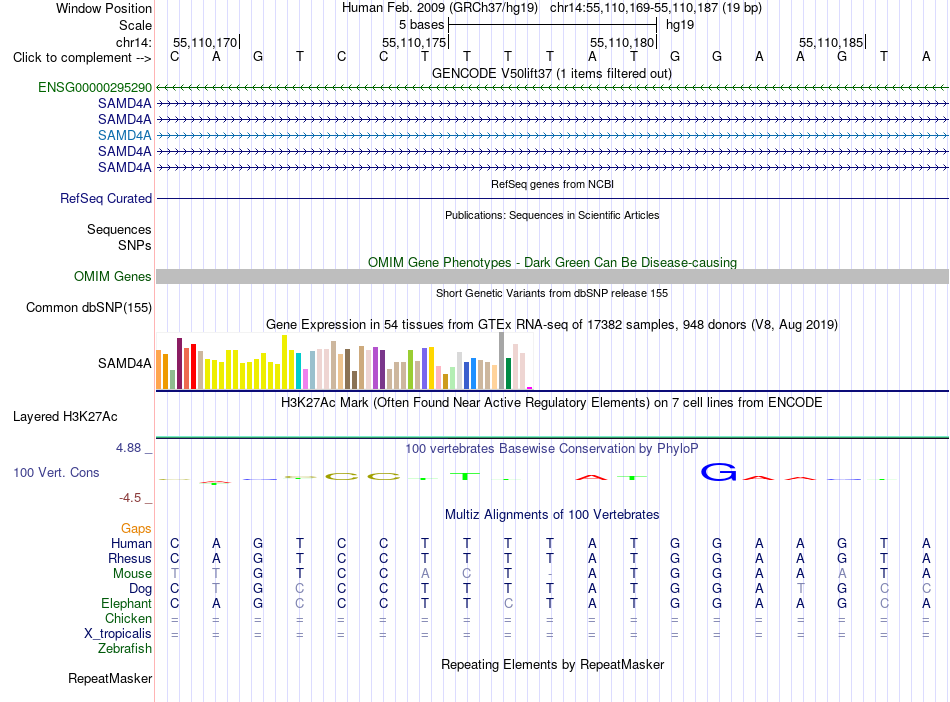Viewport: 950px width, 702px height.
Task: Click the OMIM Gene Phenotypes green title
Action: pyautogui.click(x=552, y=262)
